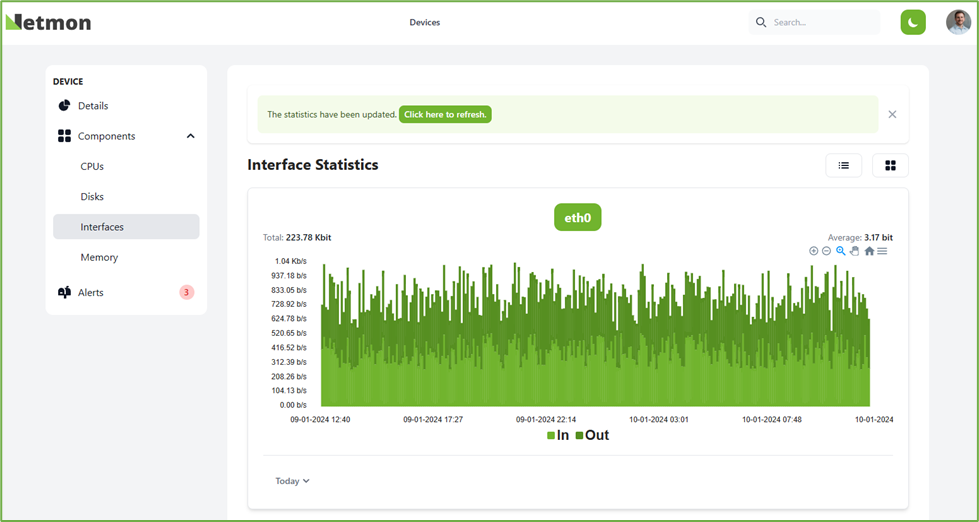Click the eth0 interface label
The image size is (979, 522).
coord(578,217)
